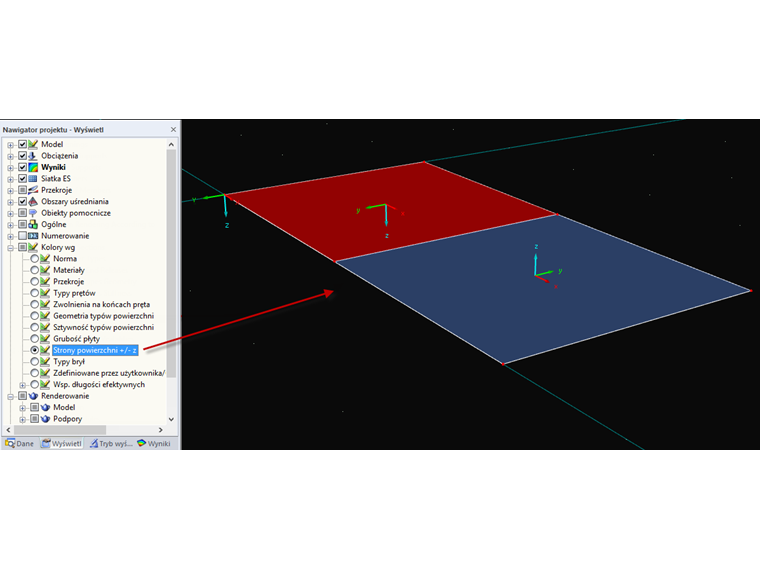Click icon beside Grubość płyty
Screen dimensions: 760x570
(x=45, y=339)
